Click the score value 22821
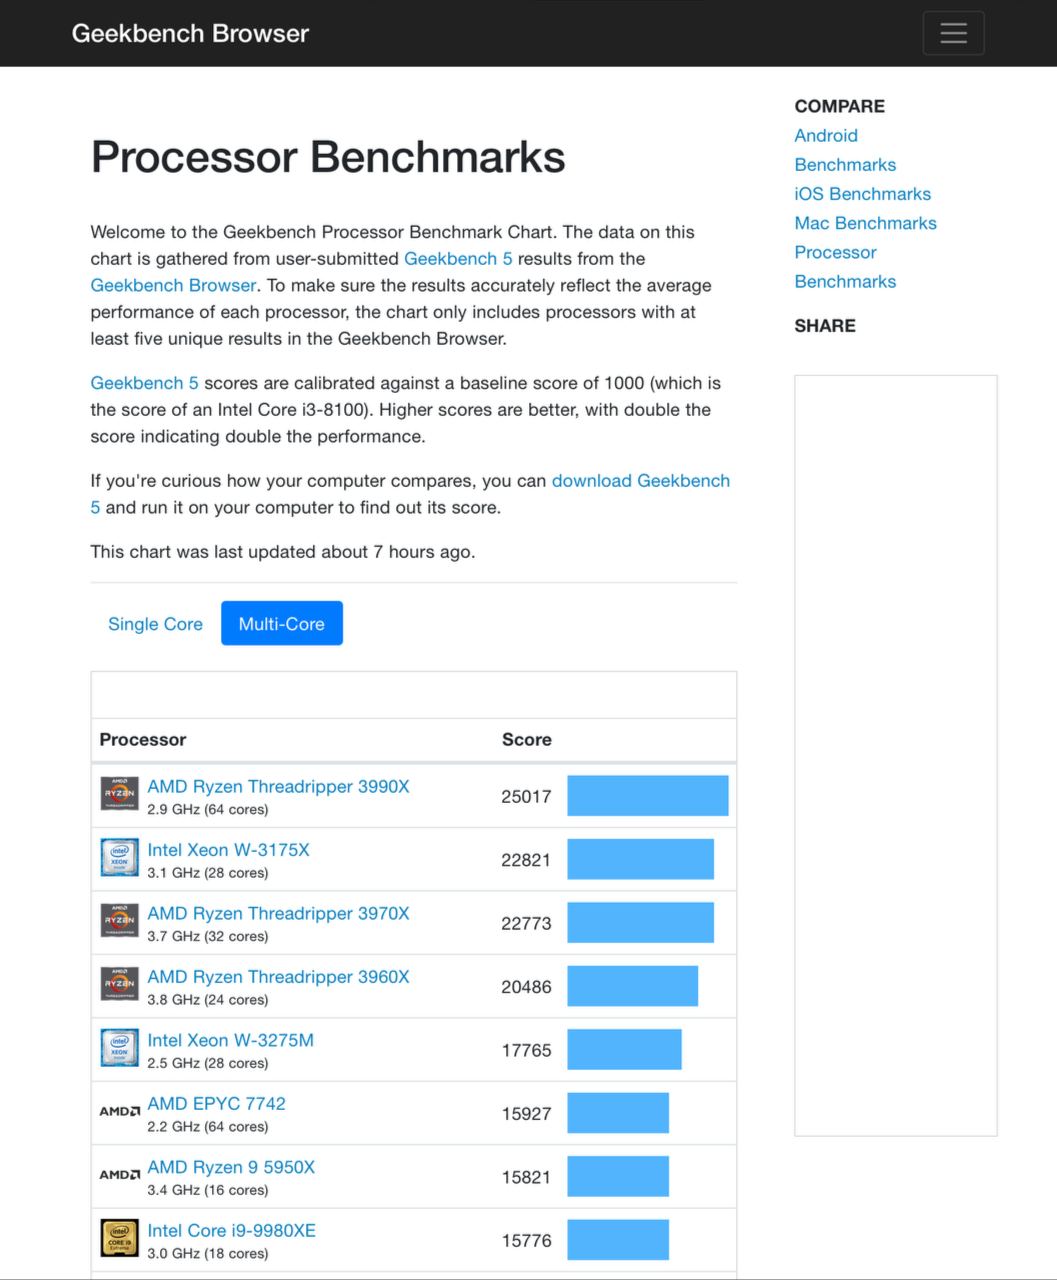1057x1280 pixels. click(x=526, y=860)
